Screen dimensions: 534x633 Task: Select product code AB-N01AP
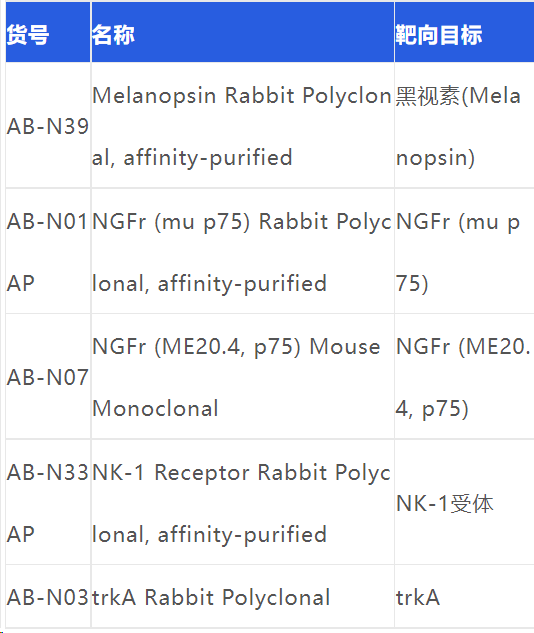[48, 252]
